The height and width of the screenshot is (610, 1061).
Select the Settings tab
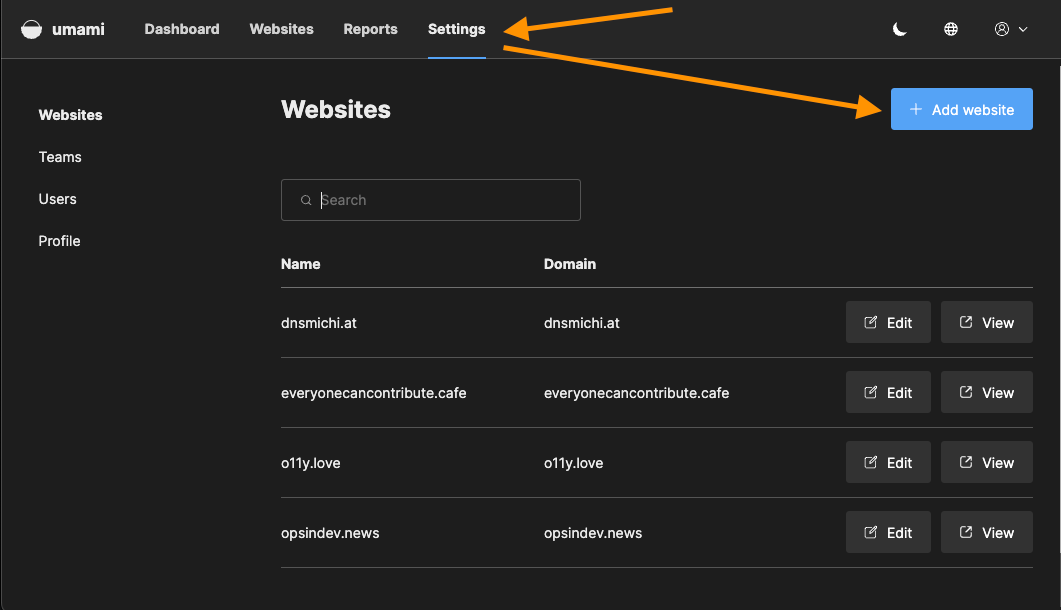tap(456, 29)
